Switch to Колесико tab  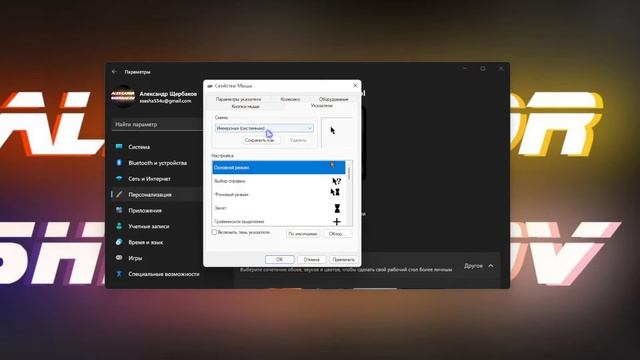(290, 99)
